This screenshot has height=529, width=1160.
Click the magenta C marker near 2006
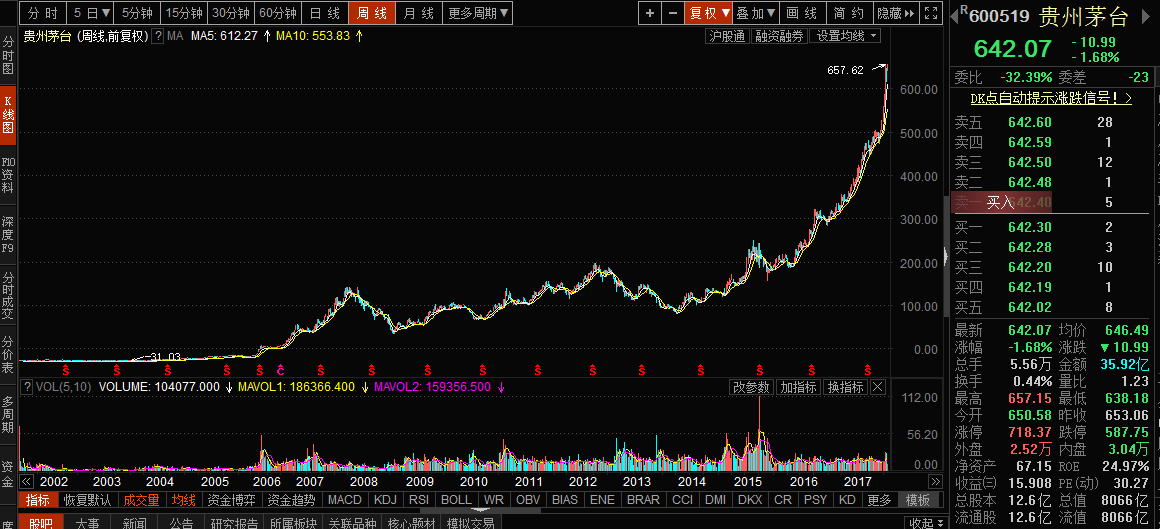click(x=280, y=369)
